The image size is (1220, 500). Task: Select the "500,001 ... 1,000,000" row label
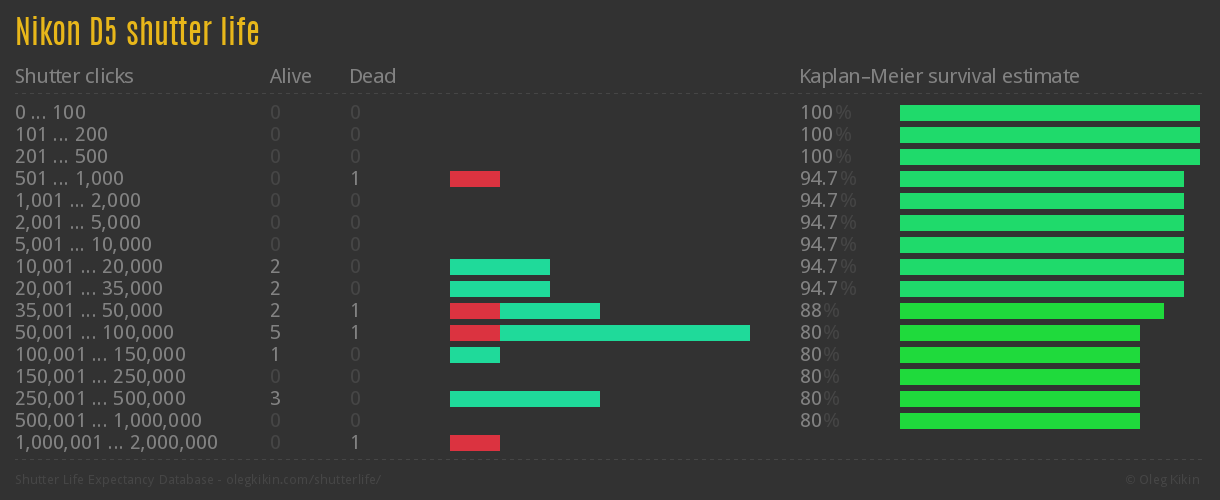pyautogui.click(x=108, y=421)
